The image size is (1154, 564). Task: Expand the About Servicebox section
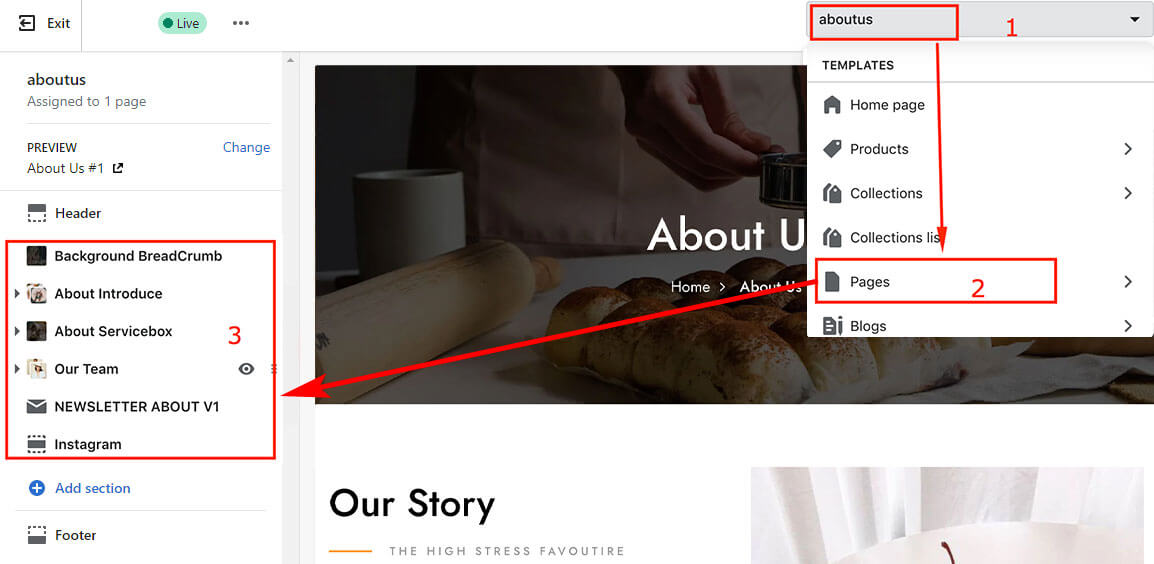coord(17,331)
